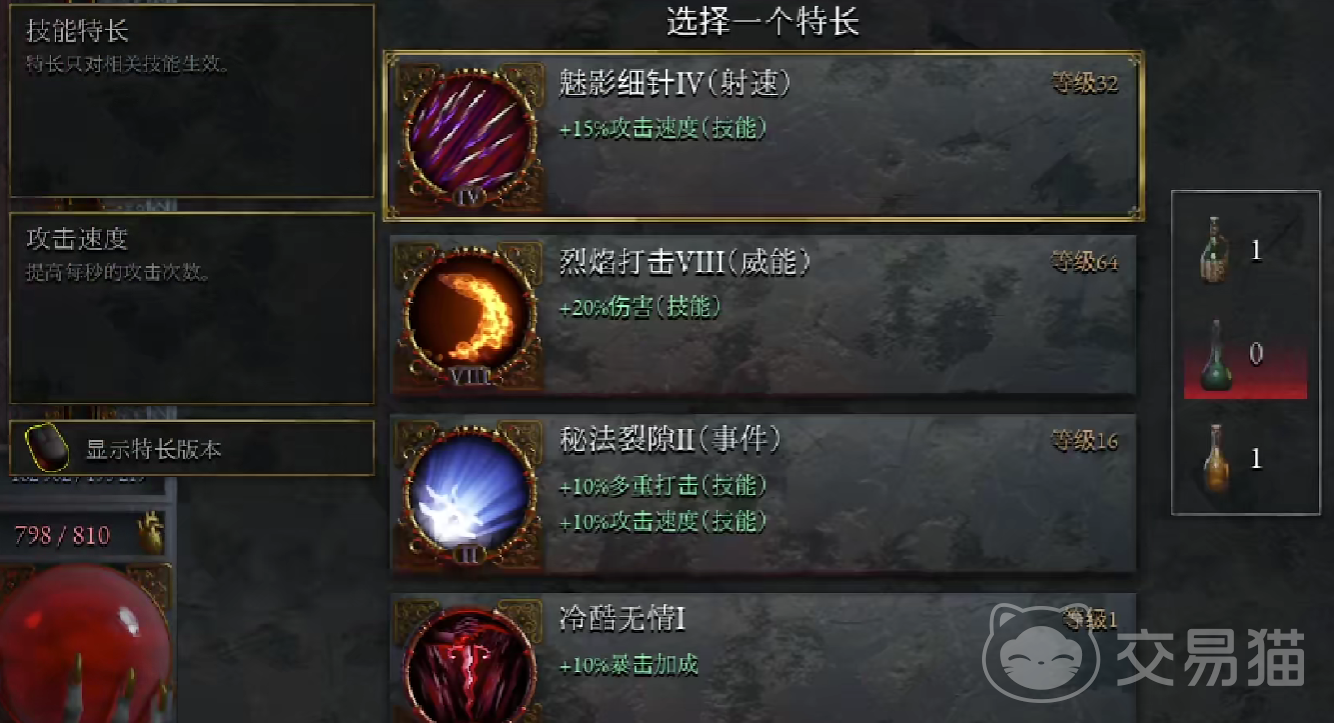The image size is (1334, 723).
Task: Select the 魅影细针IV(射速) trait row
Action: (x=764, y=135)
